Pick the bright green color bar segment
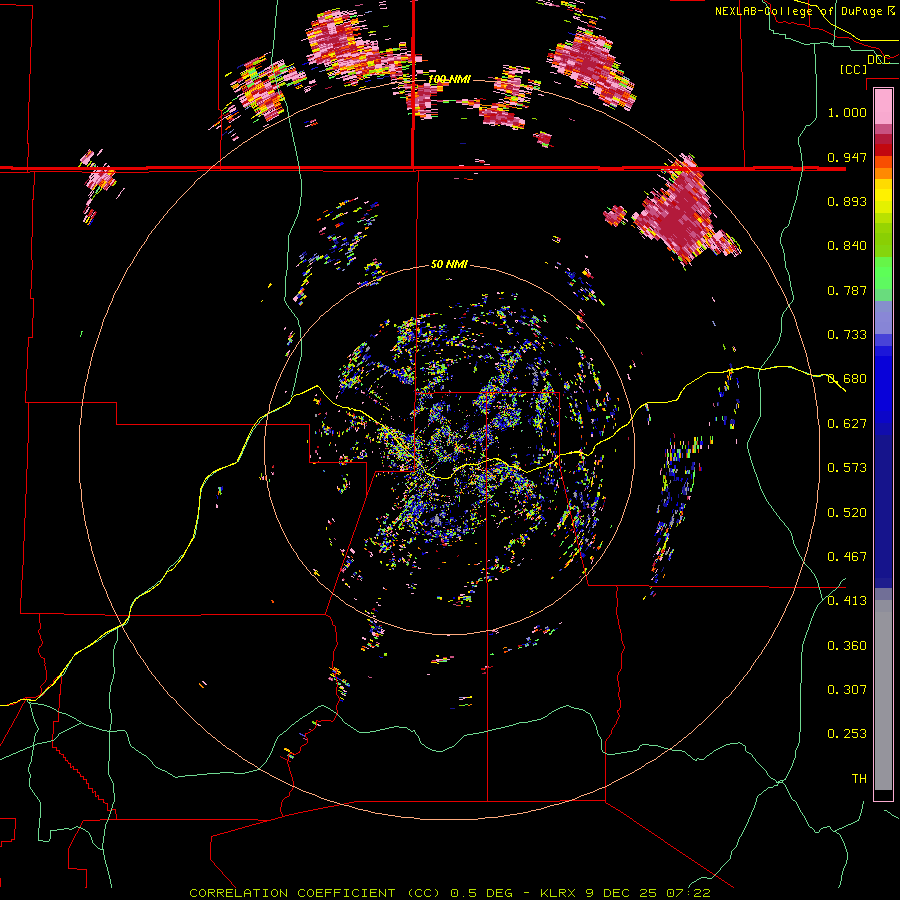 pyautogui.click(x=883, y=273)
